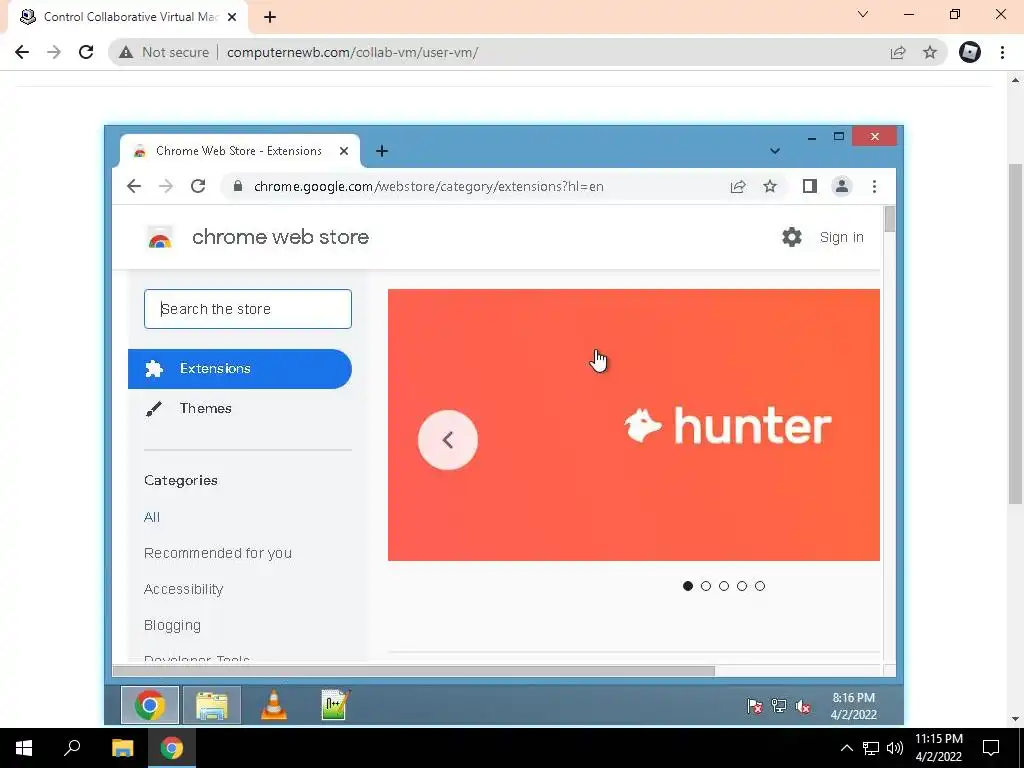The height and width of the screenshot is (768, 1024).
Task: Select the Chrome Web Store - Extensions tab
Action: [x=239, y=151]
